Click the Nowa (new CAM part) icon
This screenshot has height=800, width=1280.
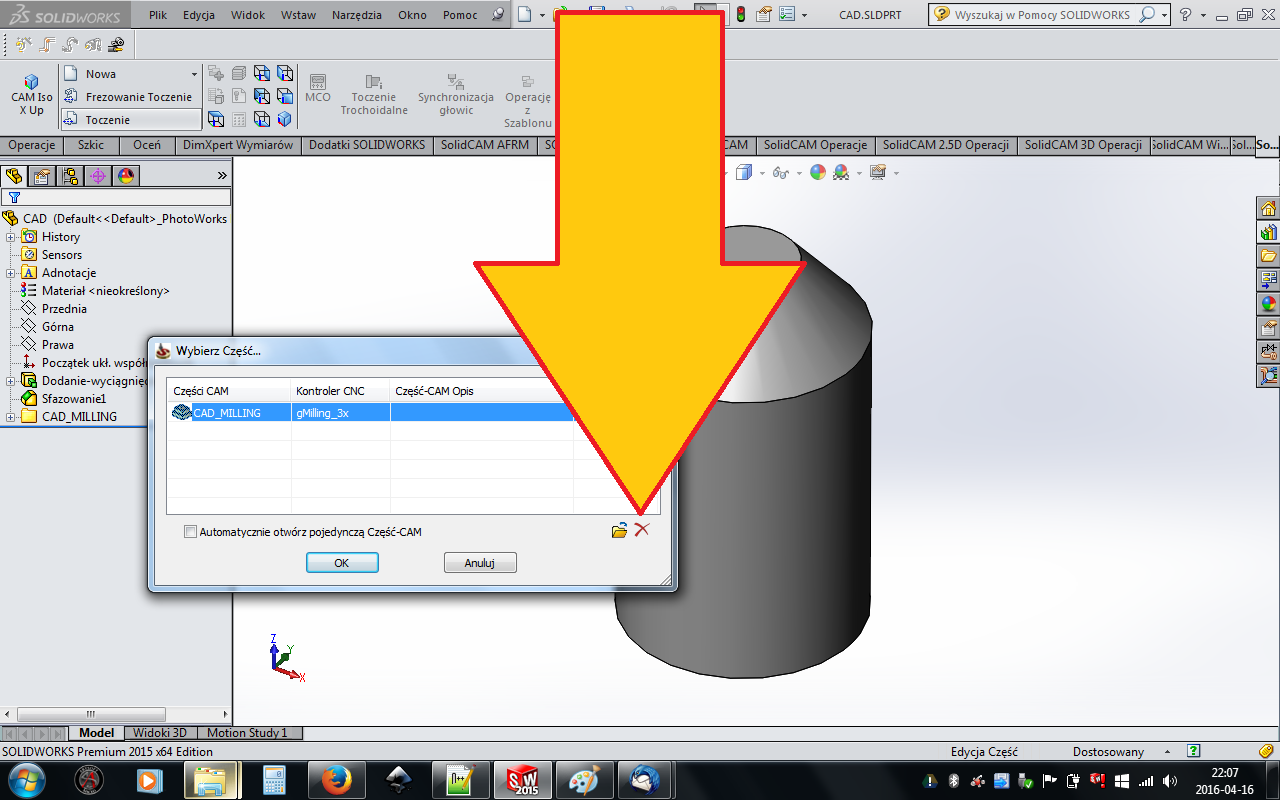(x=71, y=74)
